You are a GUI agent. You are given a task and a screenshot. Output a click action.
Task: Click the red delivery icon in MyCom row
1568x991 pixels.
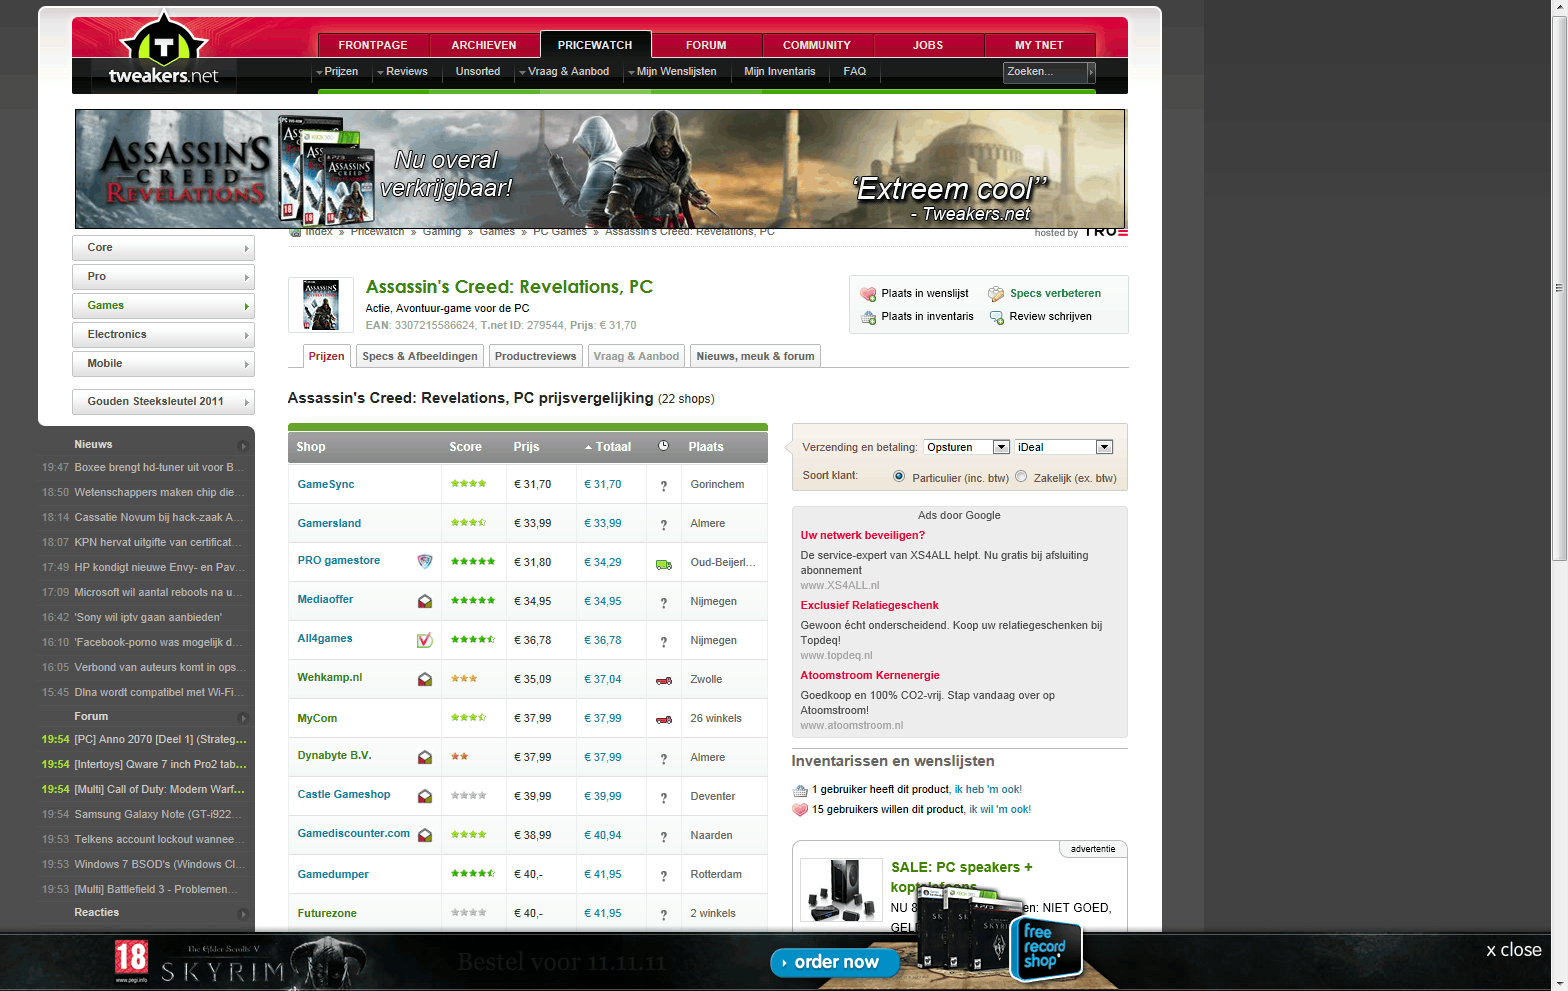tap(664, 719)
